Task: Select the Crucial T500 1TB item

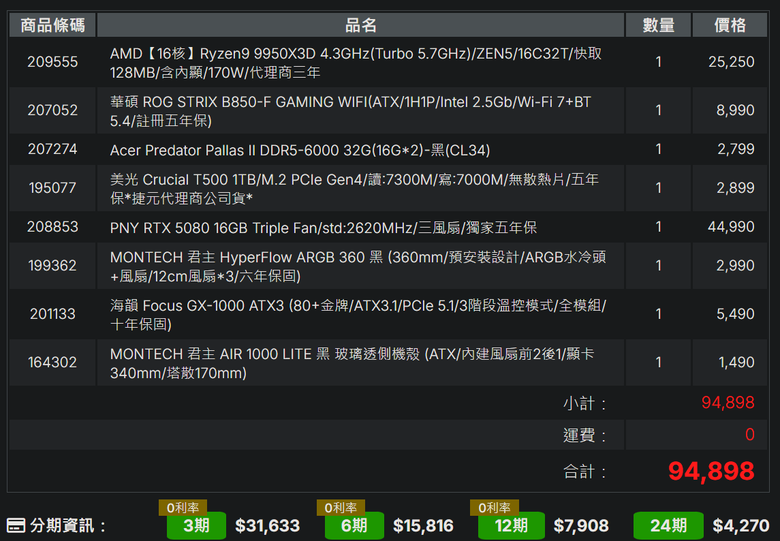Action: coord(354,189)
